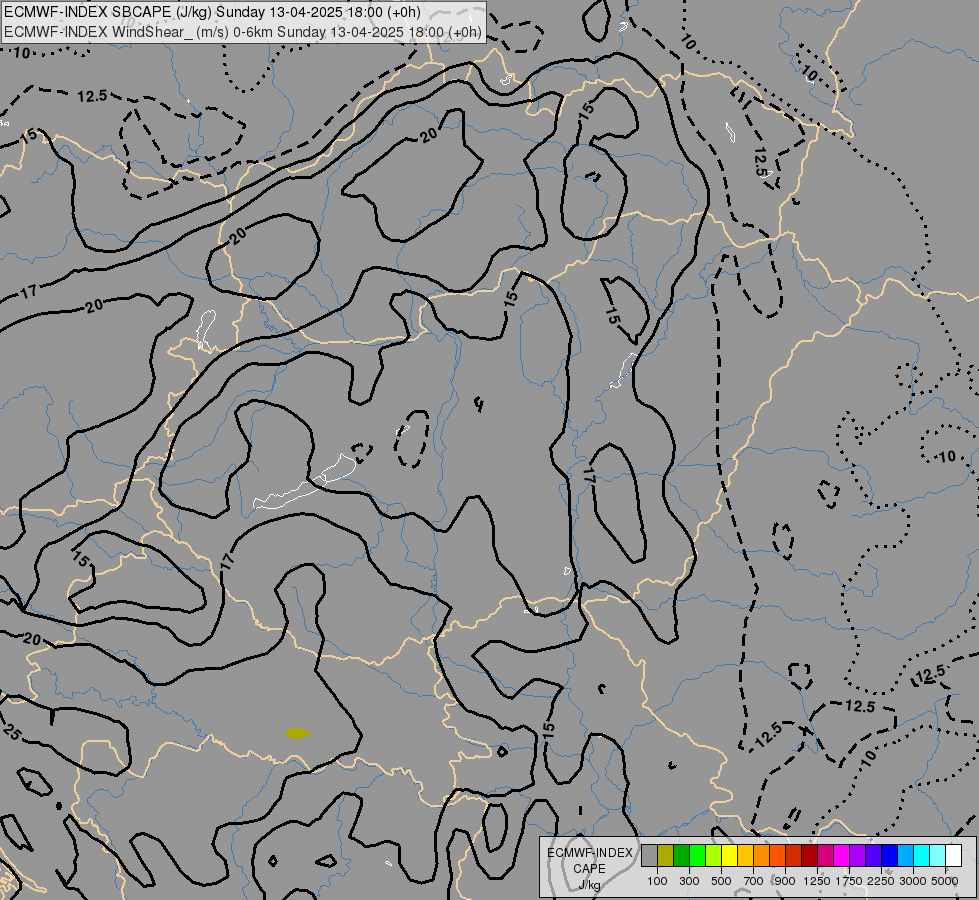Click the WindShear 0-6km title line
The width and height of the screenshot is (979, 900).
[243, 32]
